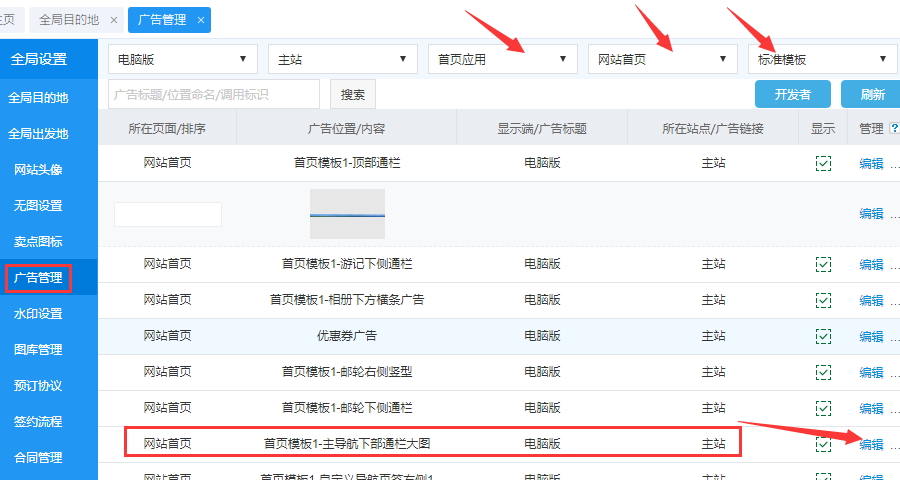Click the 刷新 button
This screenshot has height=480, width=900.
(x=870, y=95)
